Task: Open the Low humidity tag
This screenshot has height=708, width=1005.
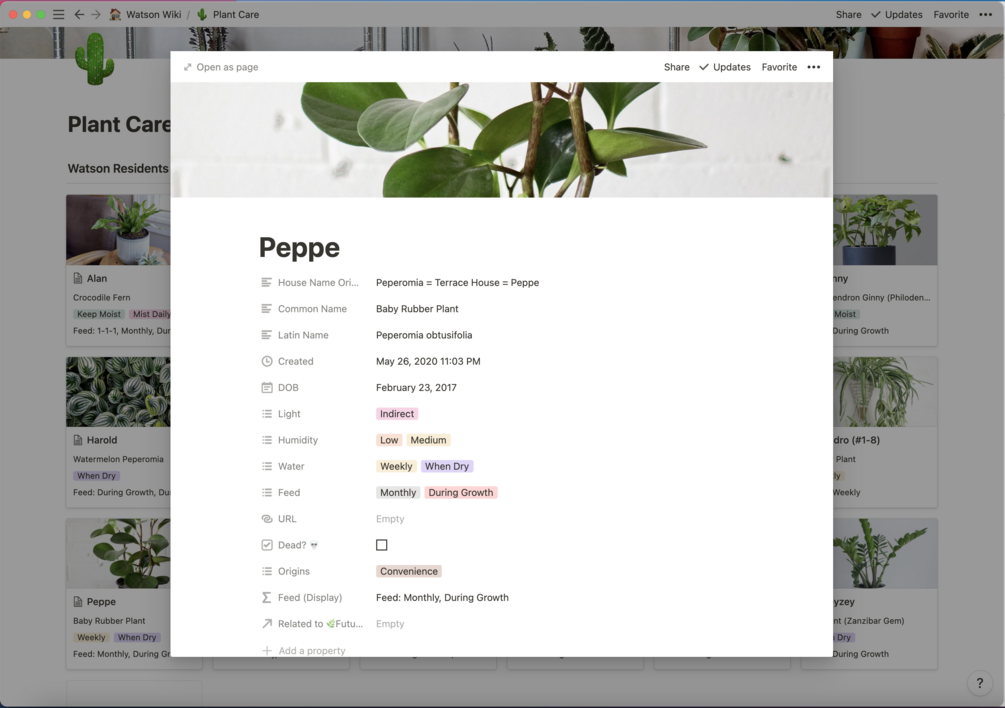Action: click(389, 440)
